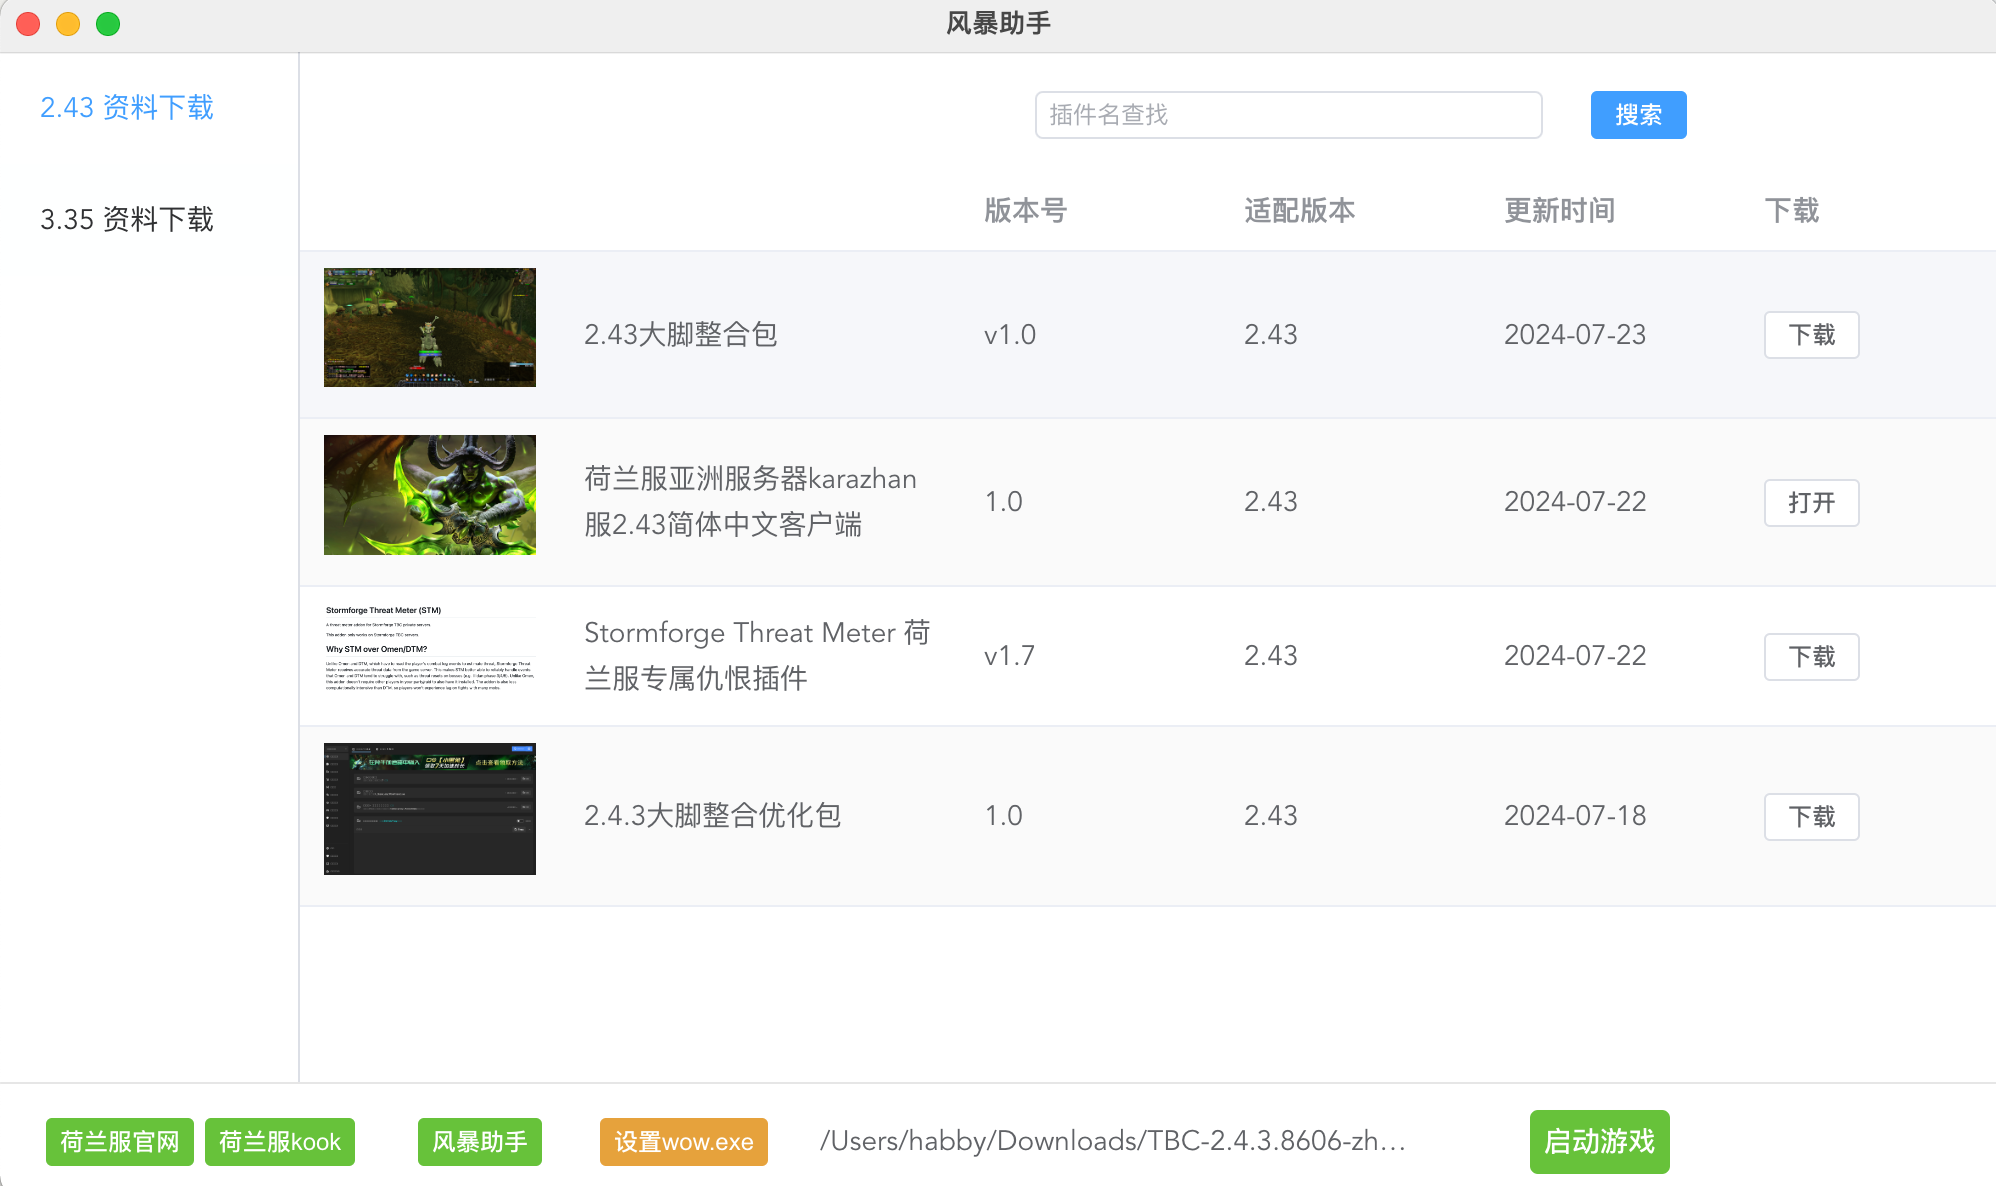1996x1186 pixels.
Task: Launch the game with 启动游戏
Action: click(1599, 1141)
